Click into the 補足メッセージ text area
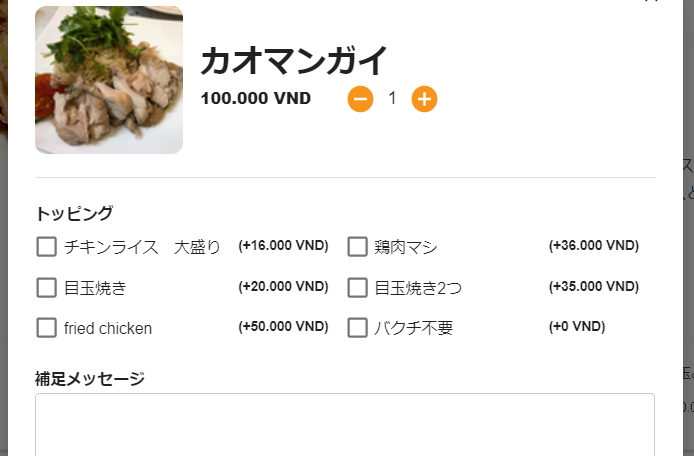This screenshot has width=694, height=456. [345, 425]
